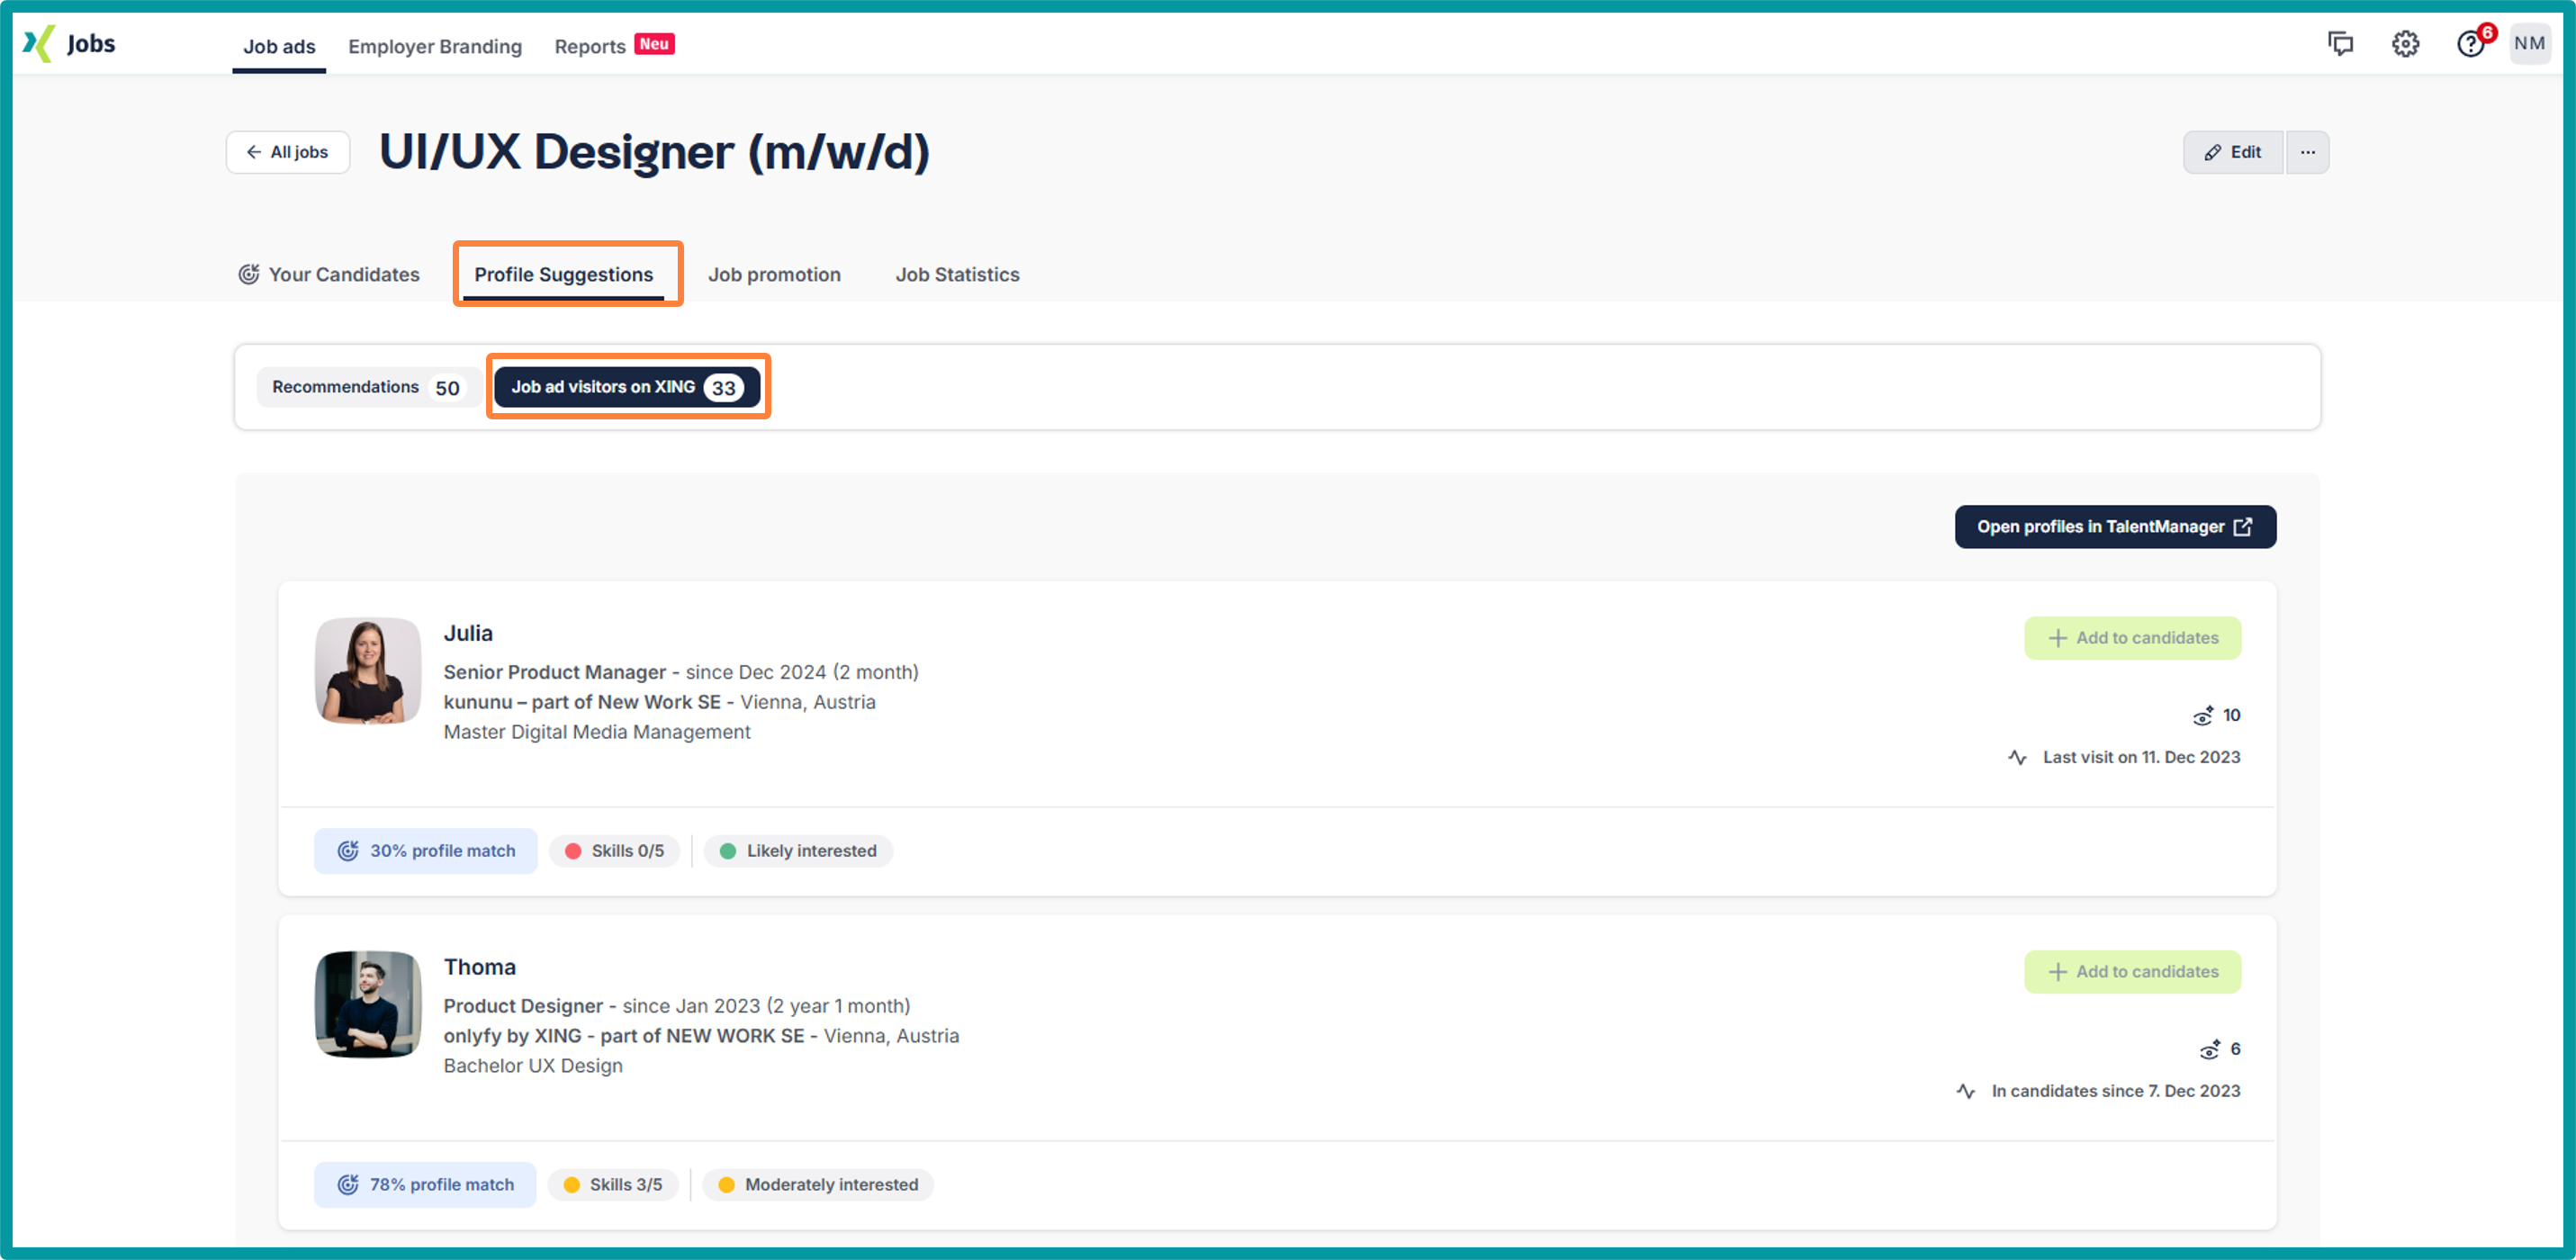
Task: Open the Job Statistics tab
Action: (957, 275)
